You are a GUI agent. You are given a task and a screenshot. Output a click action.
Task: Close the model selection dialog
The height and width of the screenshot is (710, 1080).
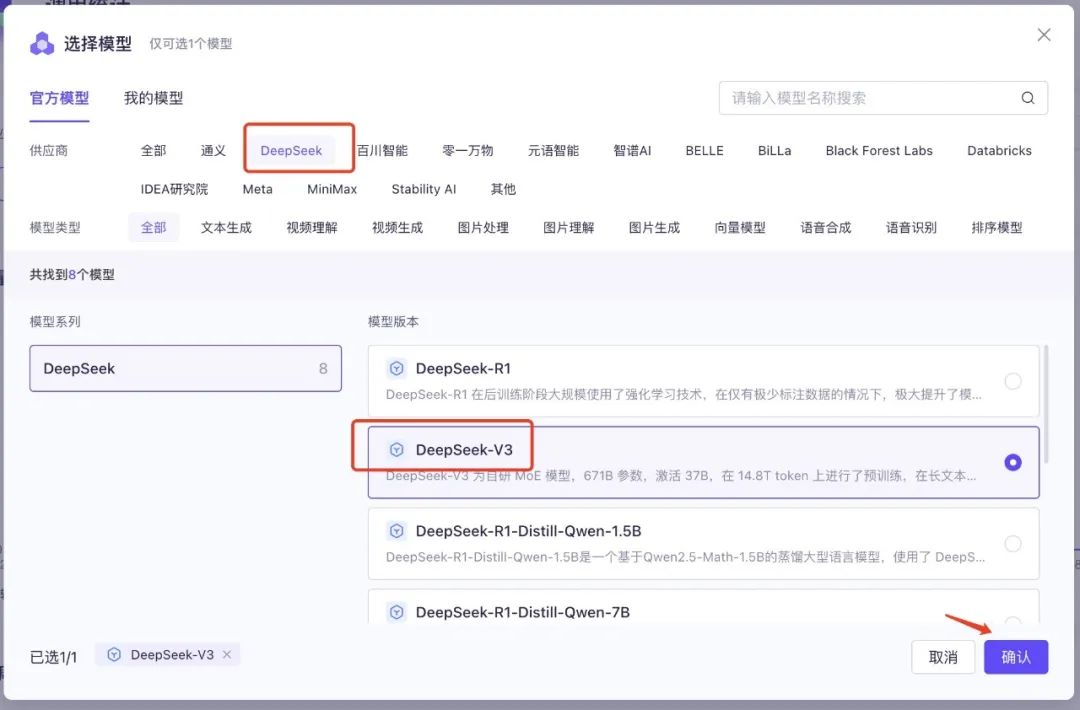[1044, 35]
